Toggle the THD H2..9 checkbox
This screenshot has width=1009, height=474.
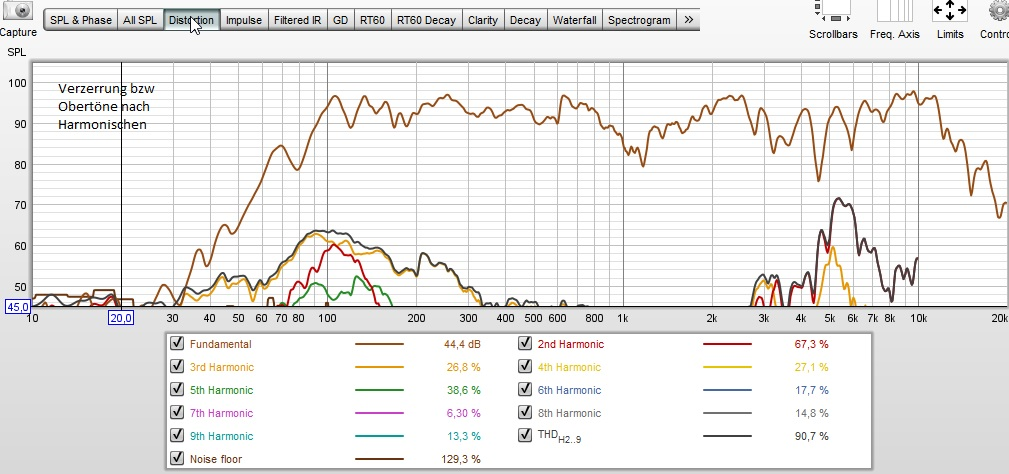coord(525,435)
